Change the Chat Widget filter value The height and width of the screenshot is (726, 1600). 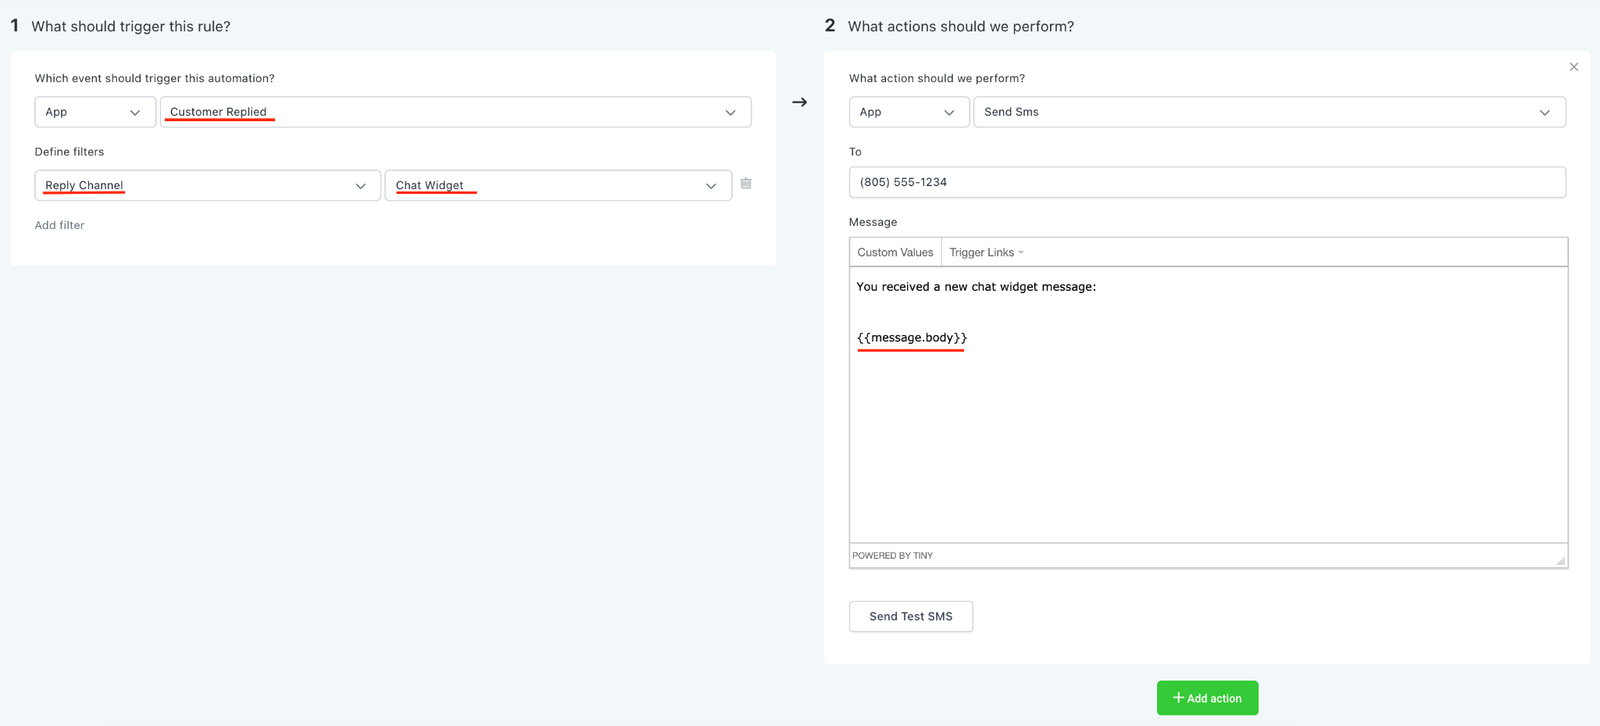[557, 186]
